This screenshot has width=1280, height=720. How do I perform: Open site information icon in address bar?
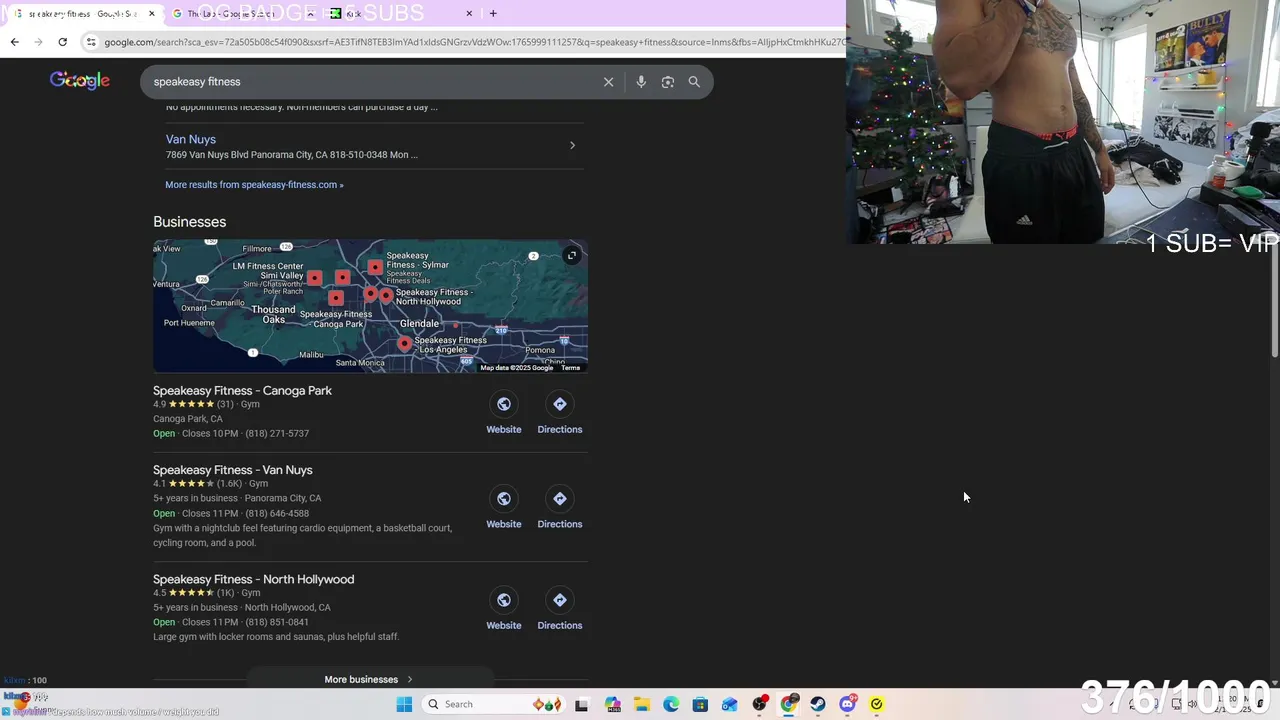click(91, 42)
